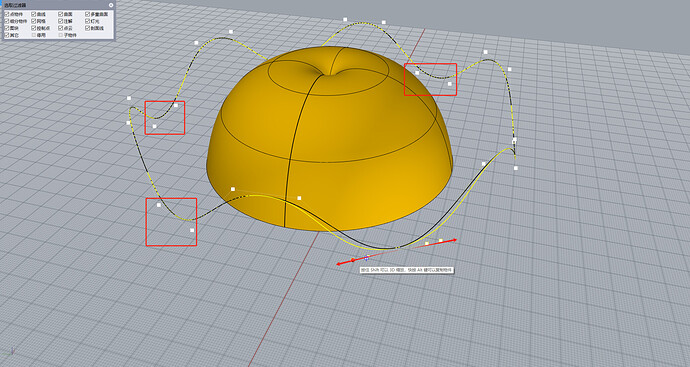Uncheck the 曲面 filter checkbox
The image size is (690, 367).
tap(61, 14)
